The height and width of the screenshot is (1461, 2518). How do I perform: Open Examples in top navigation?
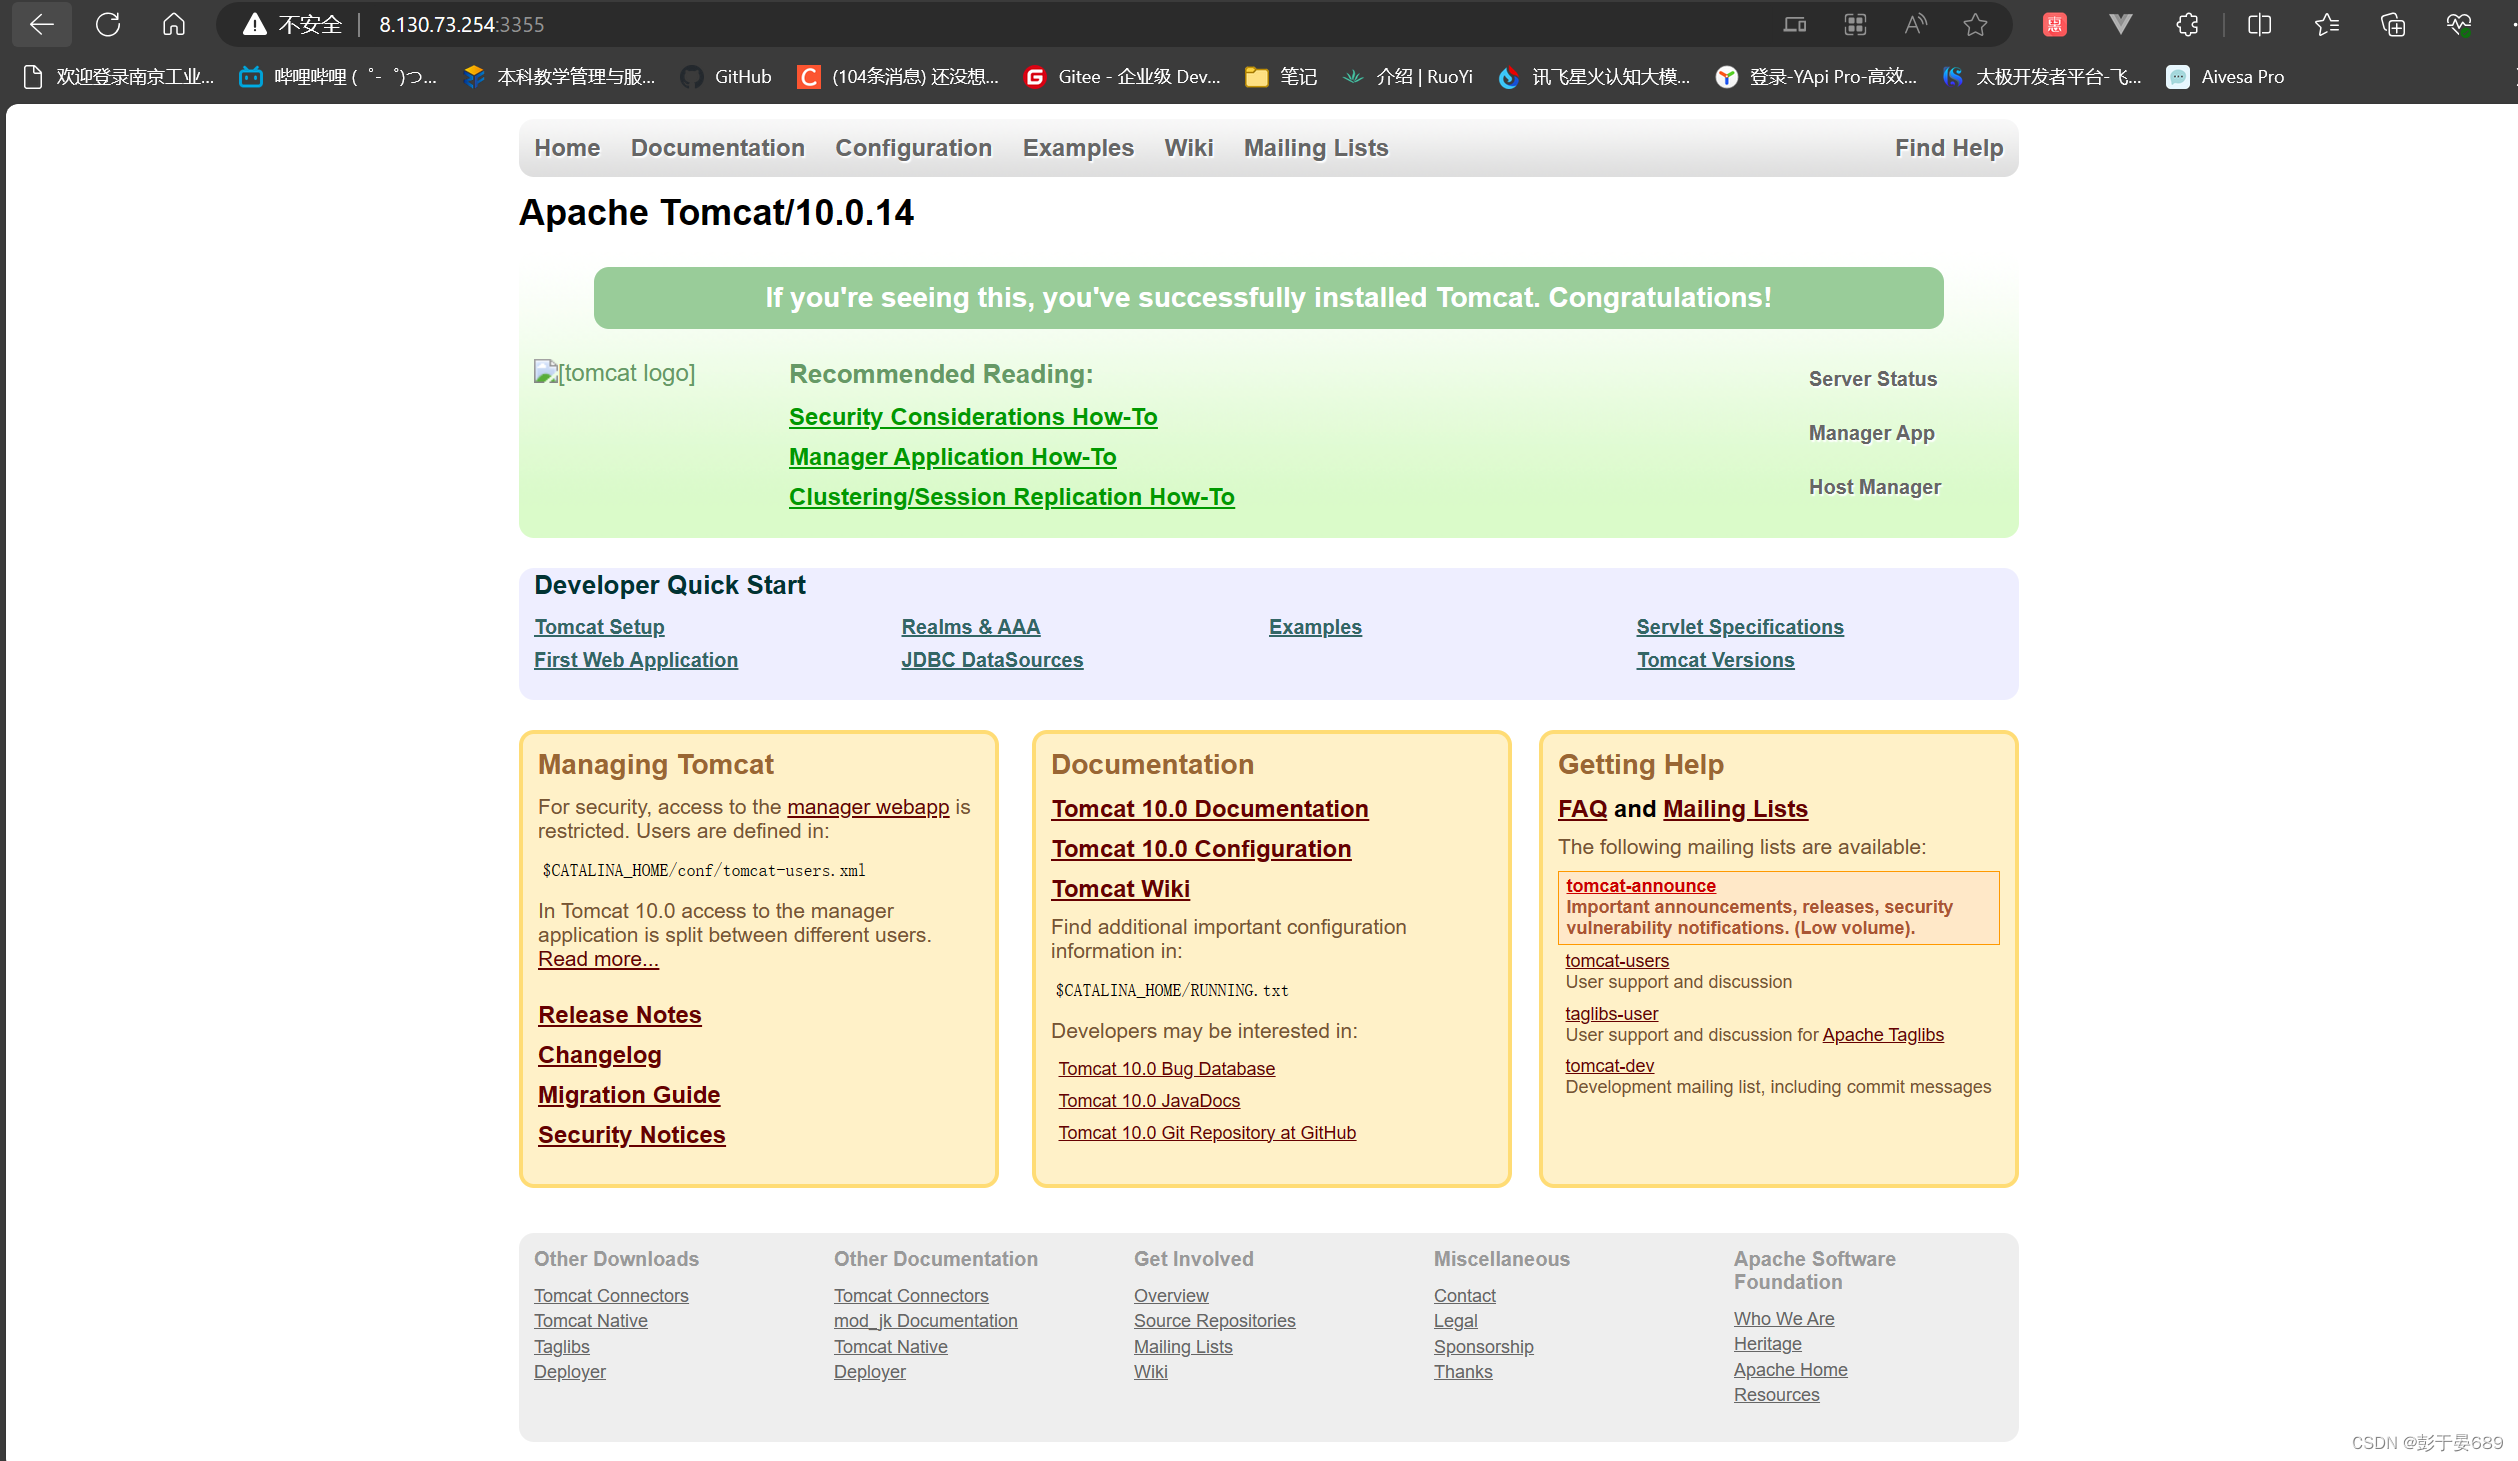[x=1078, y=148]
